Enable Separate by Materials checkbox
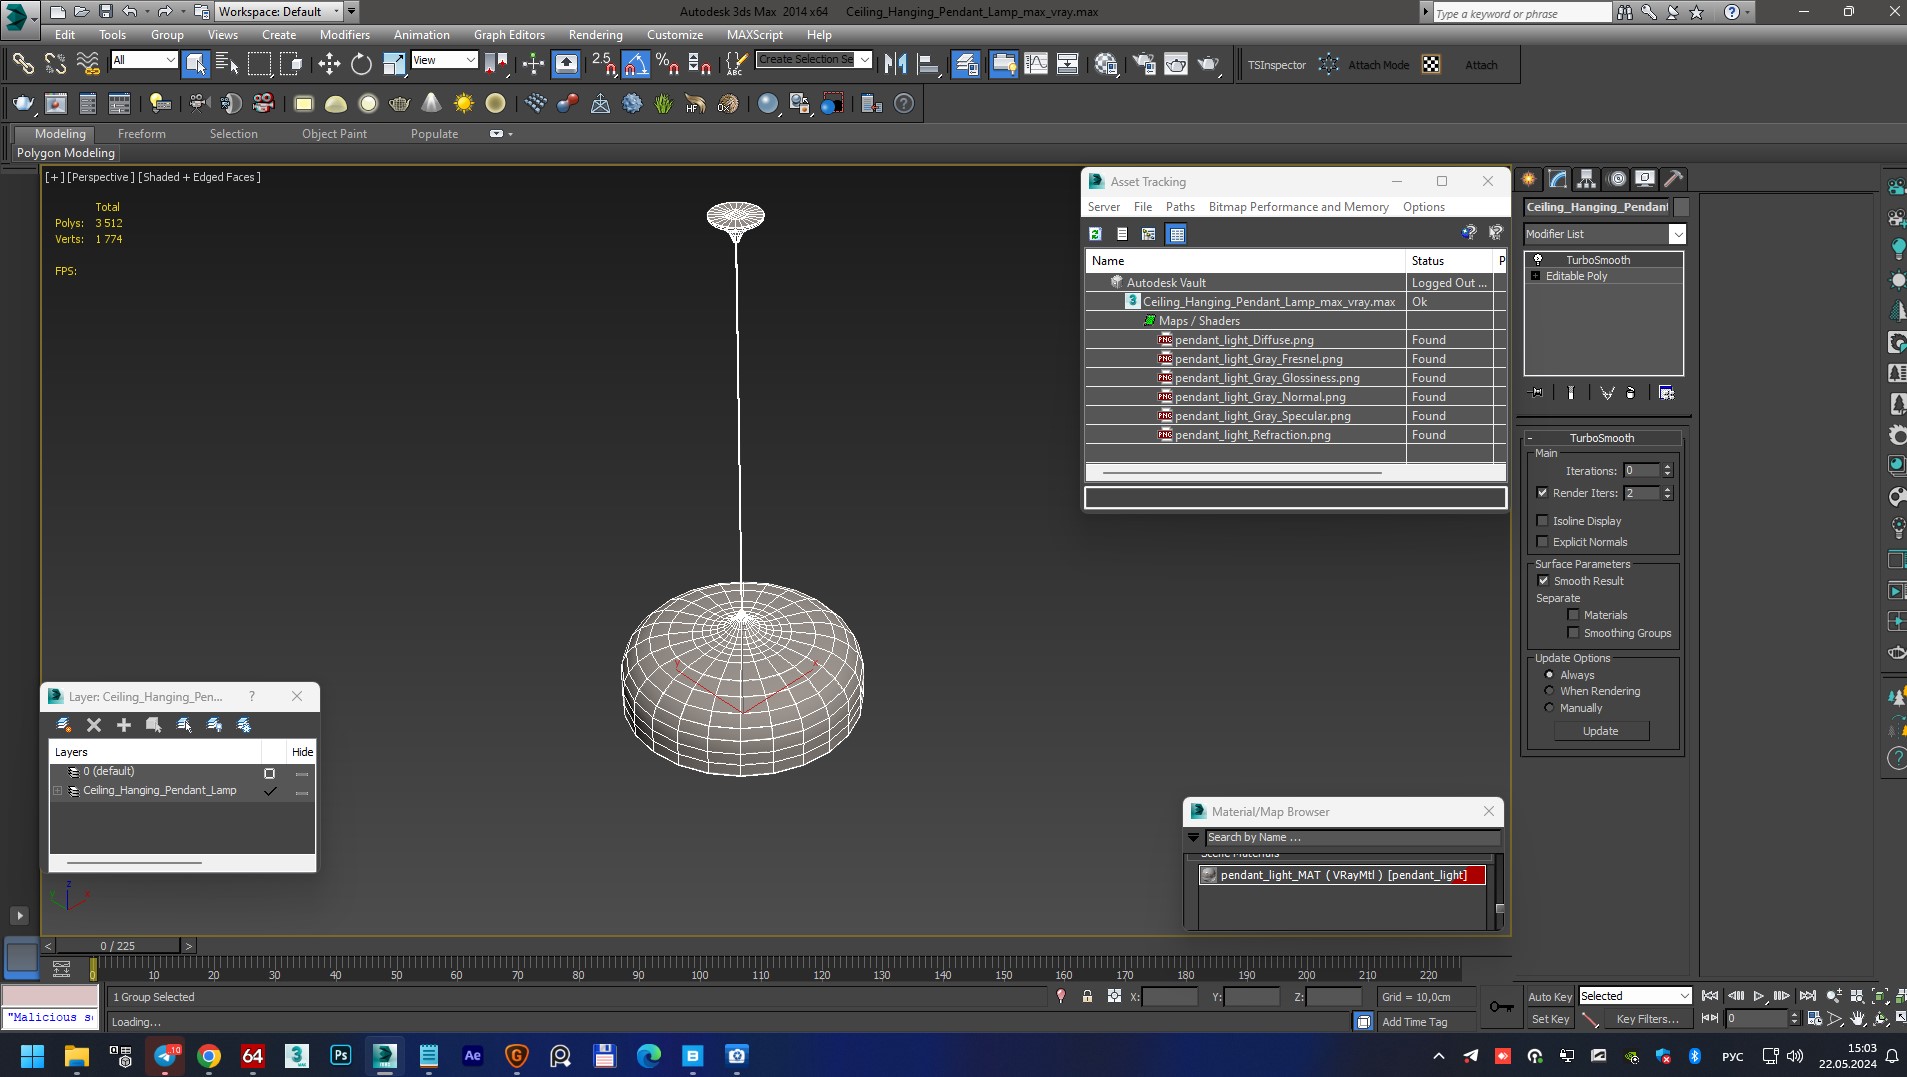This screenshot has height=1077, width=1907. pos(1573,615)
